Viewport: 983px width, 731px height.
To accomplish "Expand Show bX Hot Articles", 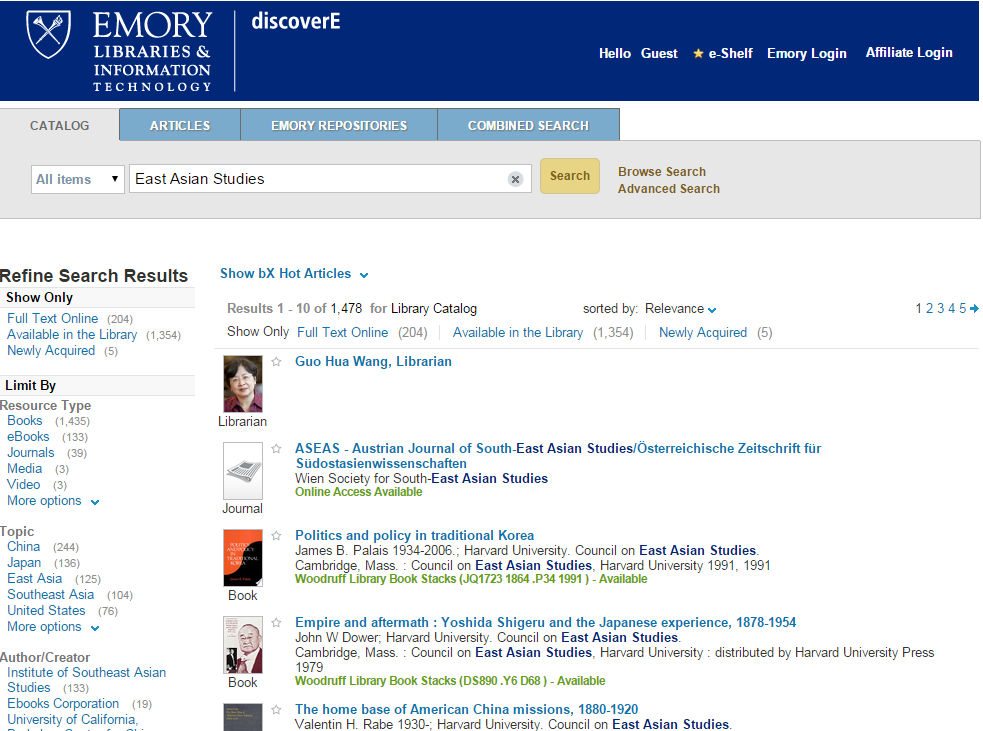I will [x=293, y=274].
